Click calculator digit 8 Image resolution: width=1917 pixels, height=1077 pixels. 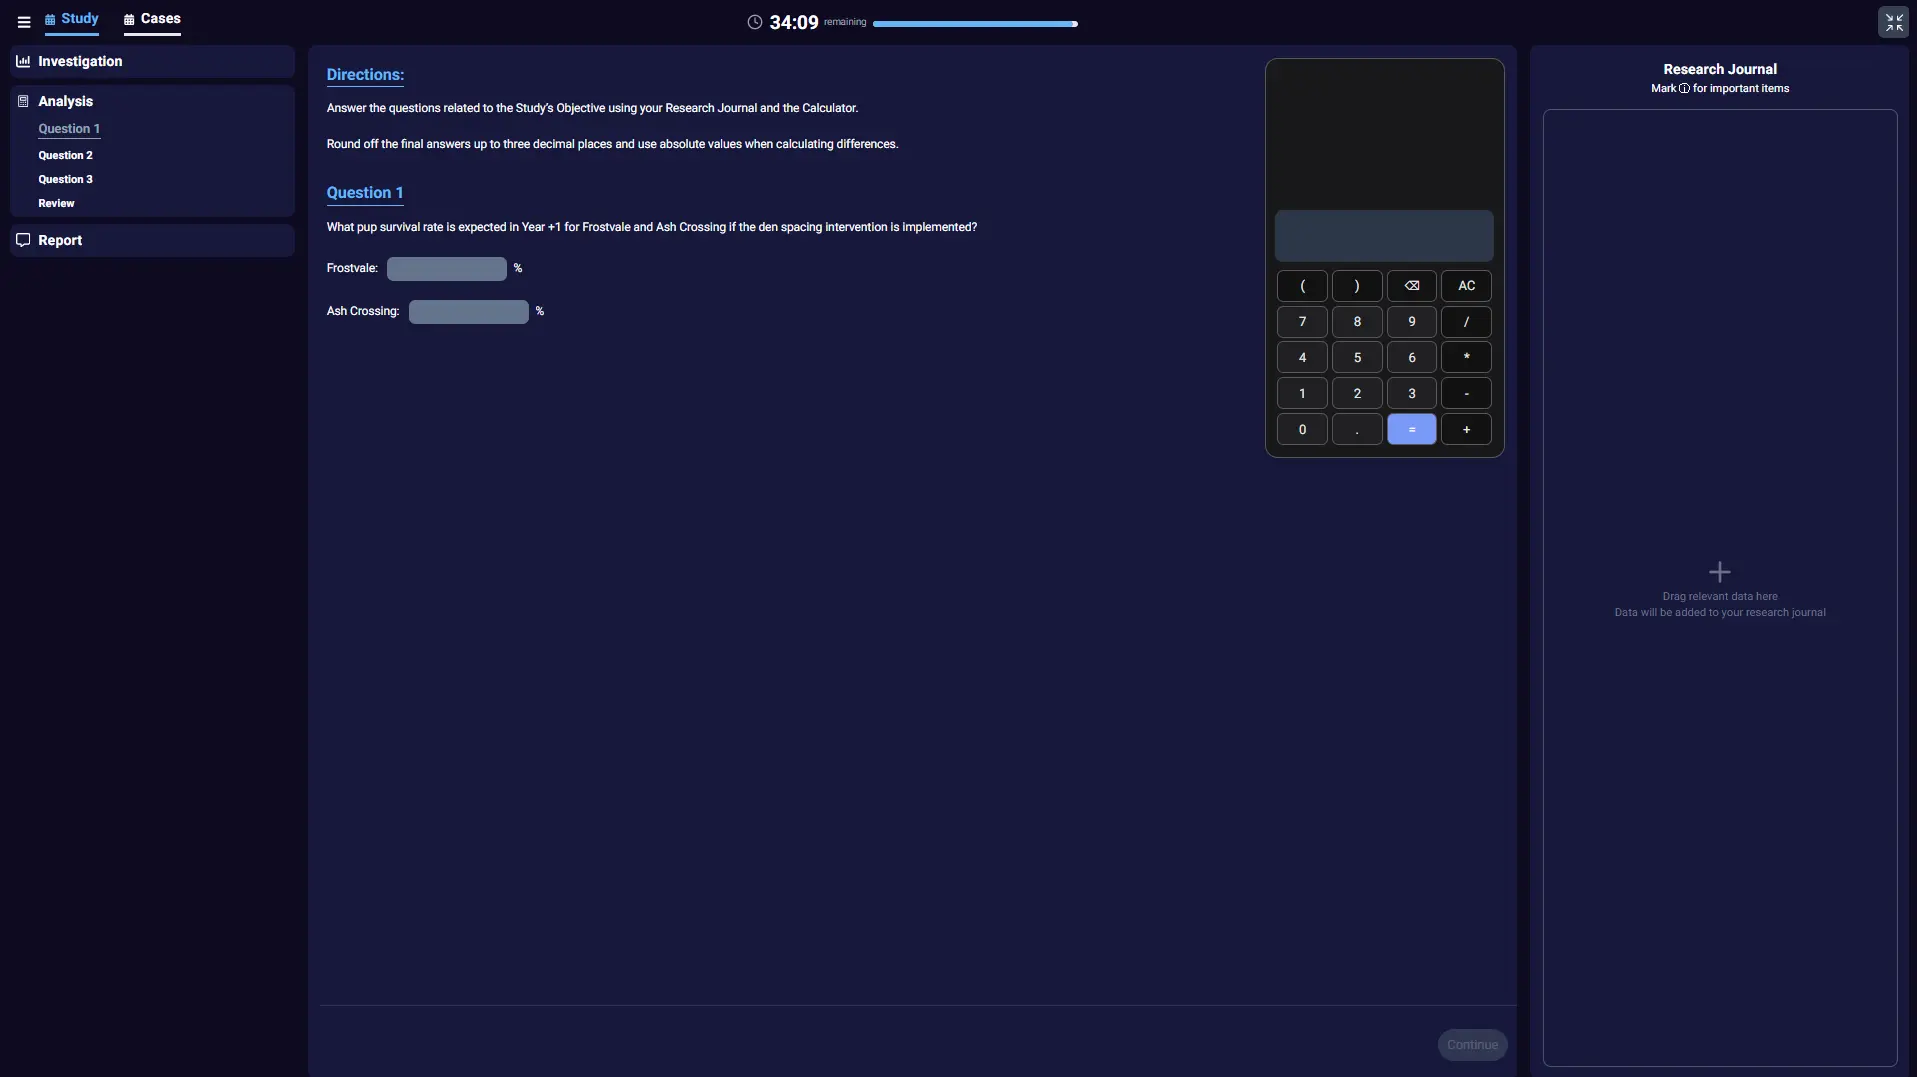click(1357, 322)
